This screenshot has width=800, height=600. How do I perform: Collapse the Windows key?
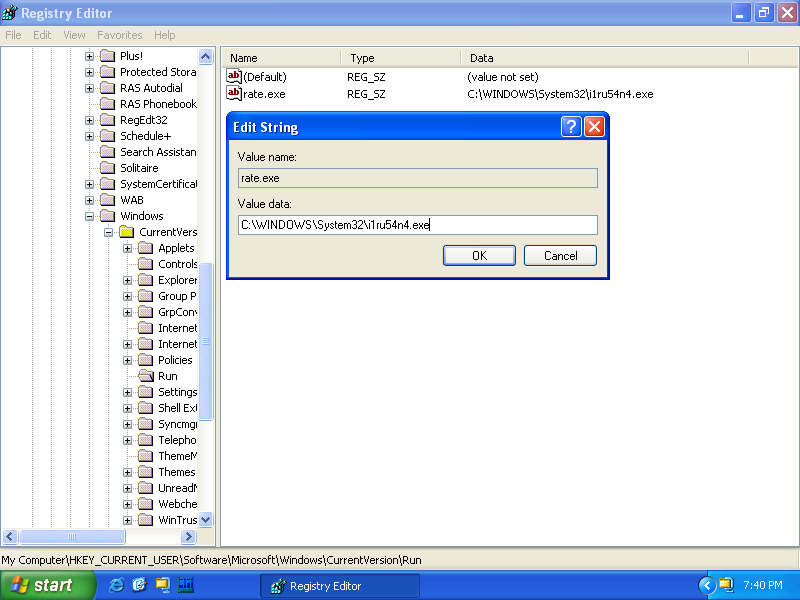pos(89,216)
